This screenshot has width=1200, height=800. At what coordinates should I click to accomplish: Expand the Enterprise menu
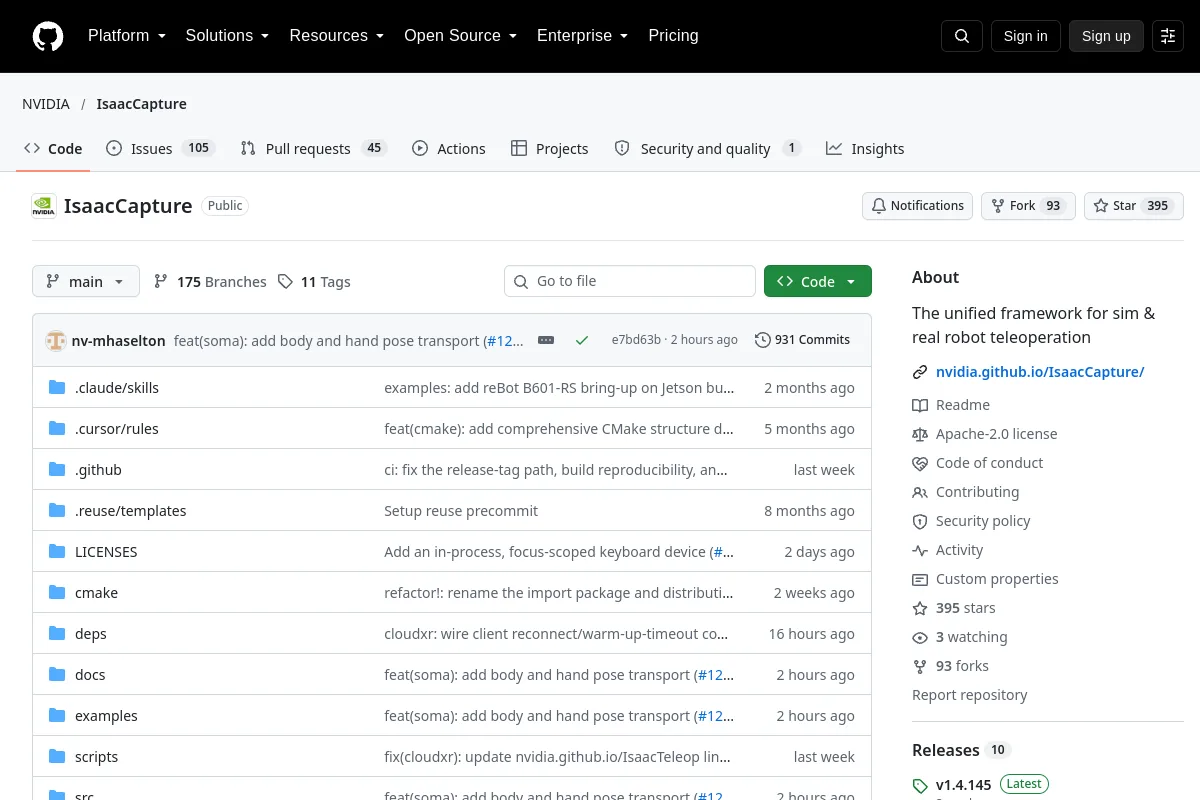pos(583,36)
